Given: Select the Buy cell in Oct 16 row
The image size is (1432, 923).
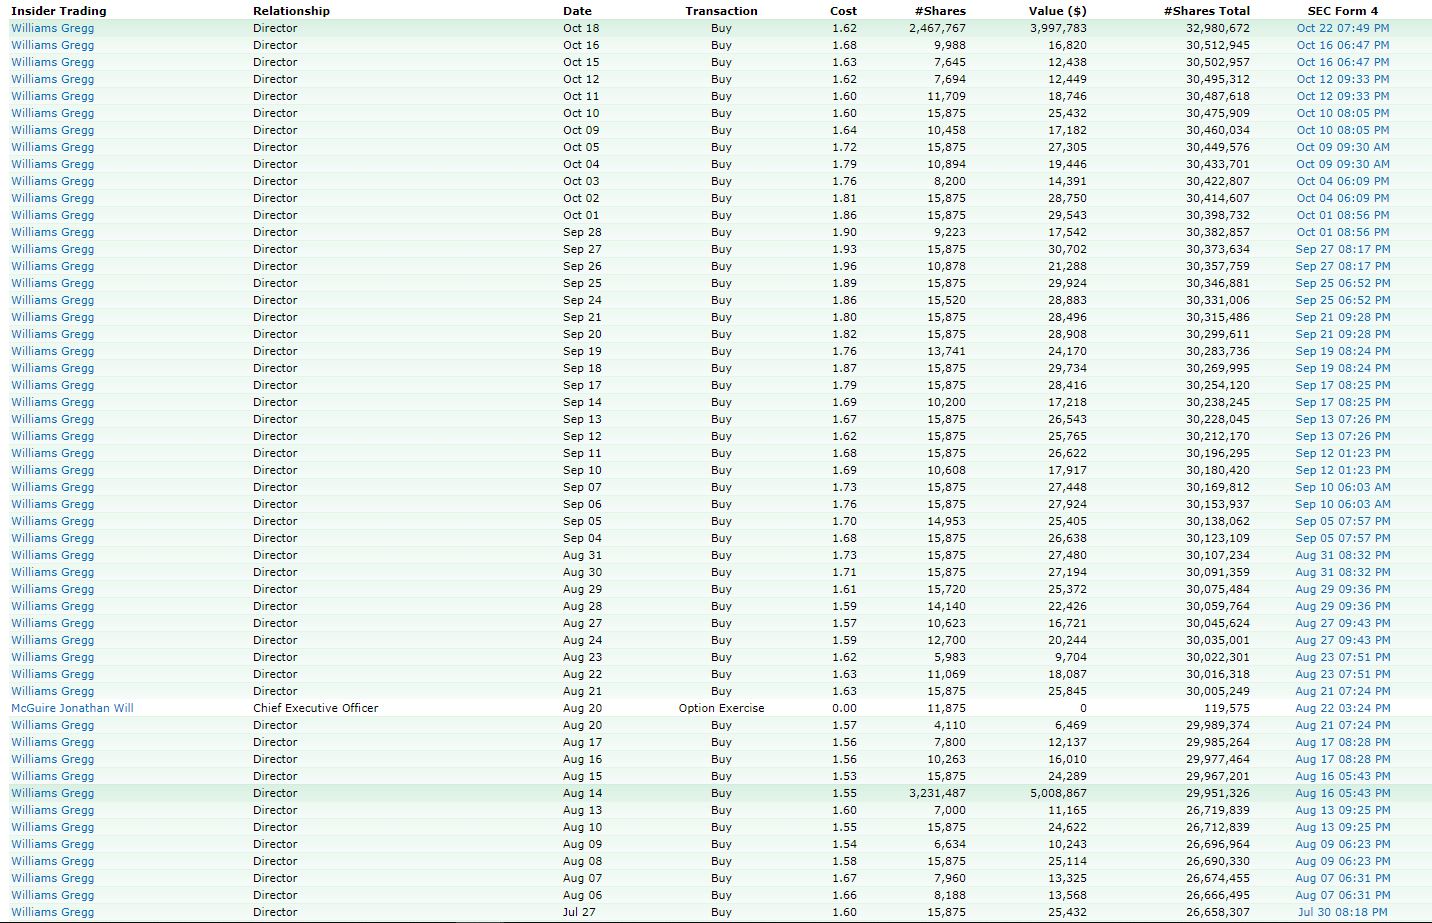Looking at the screenshot, I should coord(721,45).
